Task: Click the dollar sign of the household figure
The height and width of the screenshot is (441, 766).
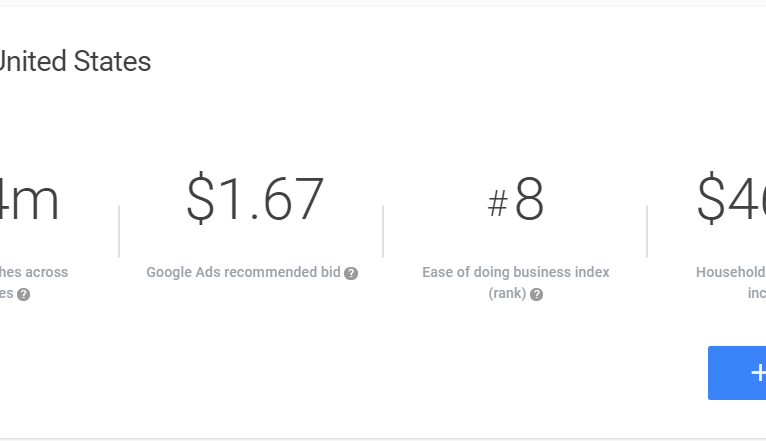Action: point(711,200)
